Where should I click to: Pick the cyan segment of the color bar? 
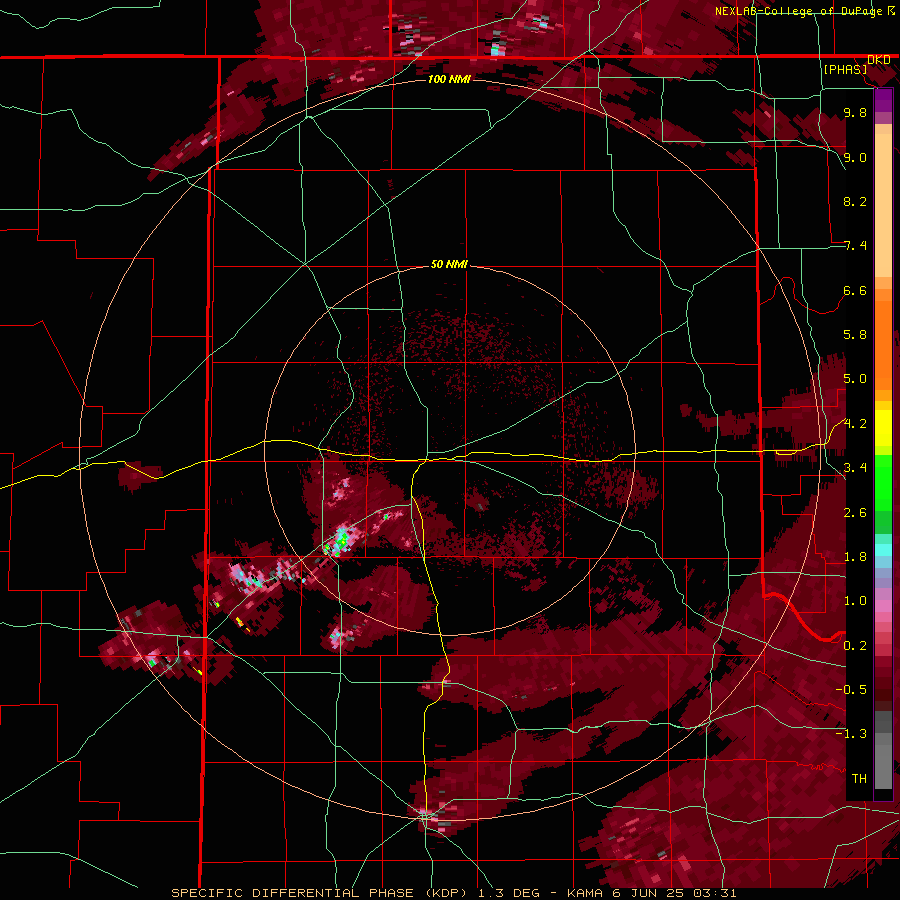(x=883, y=550)
